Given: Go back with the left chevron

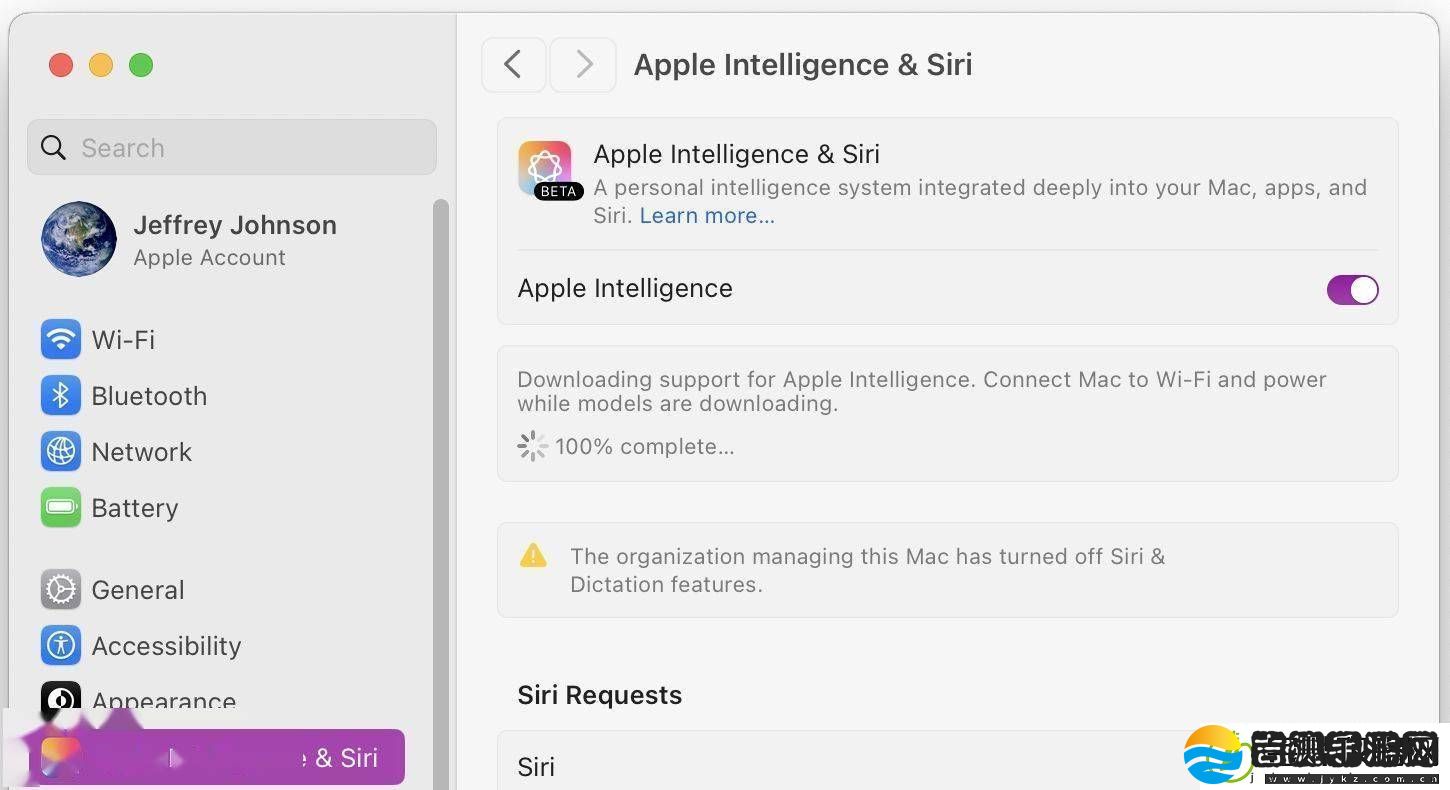Looking at the screenshot, I should coord(514,65).
